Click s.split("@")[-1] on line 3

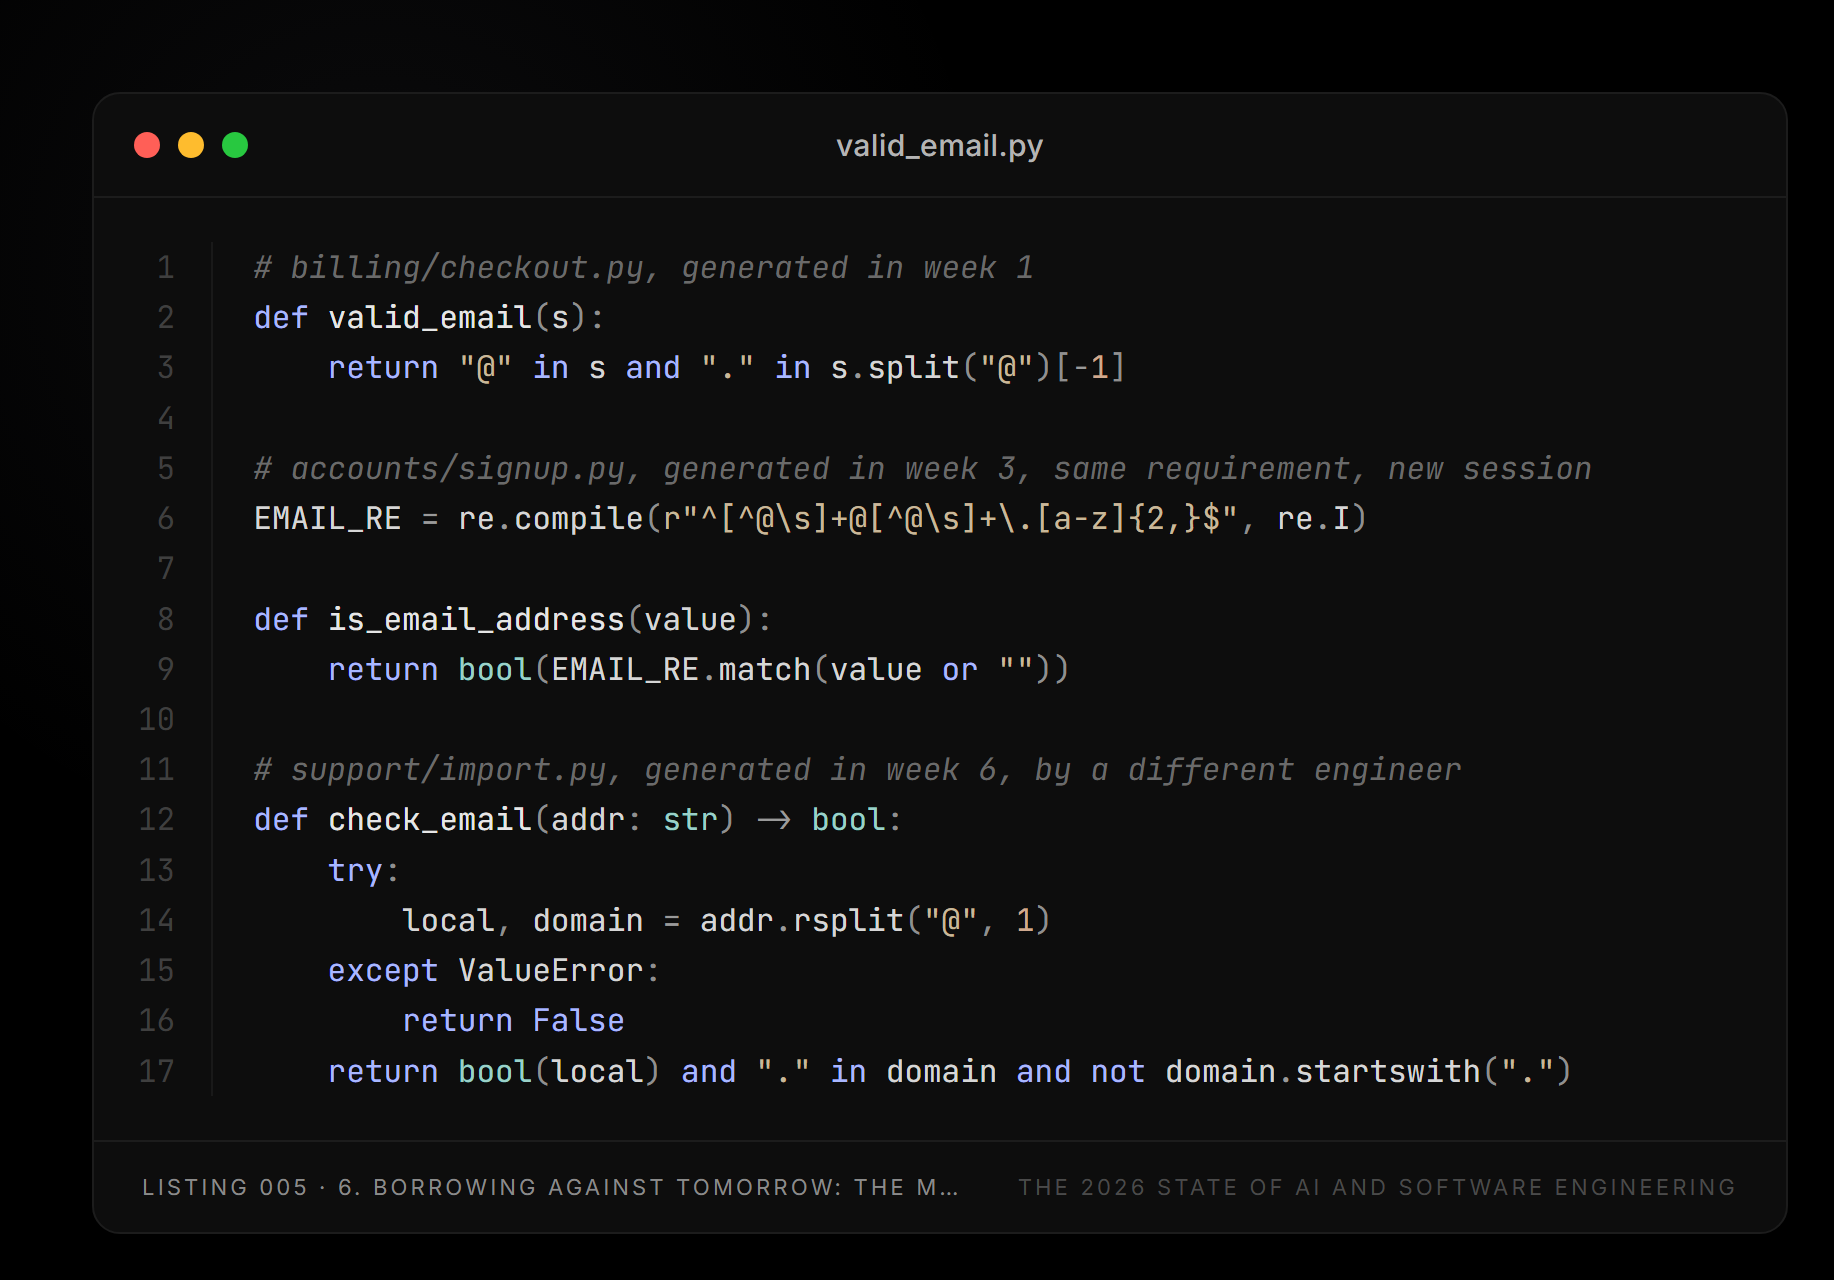point(978,368)
